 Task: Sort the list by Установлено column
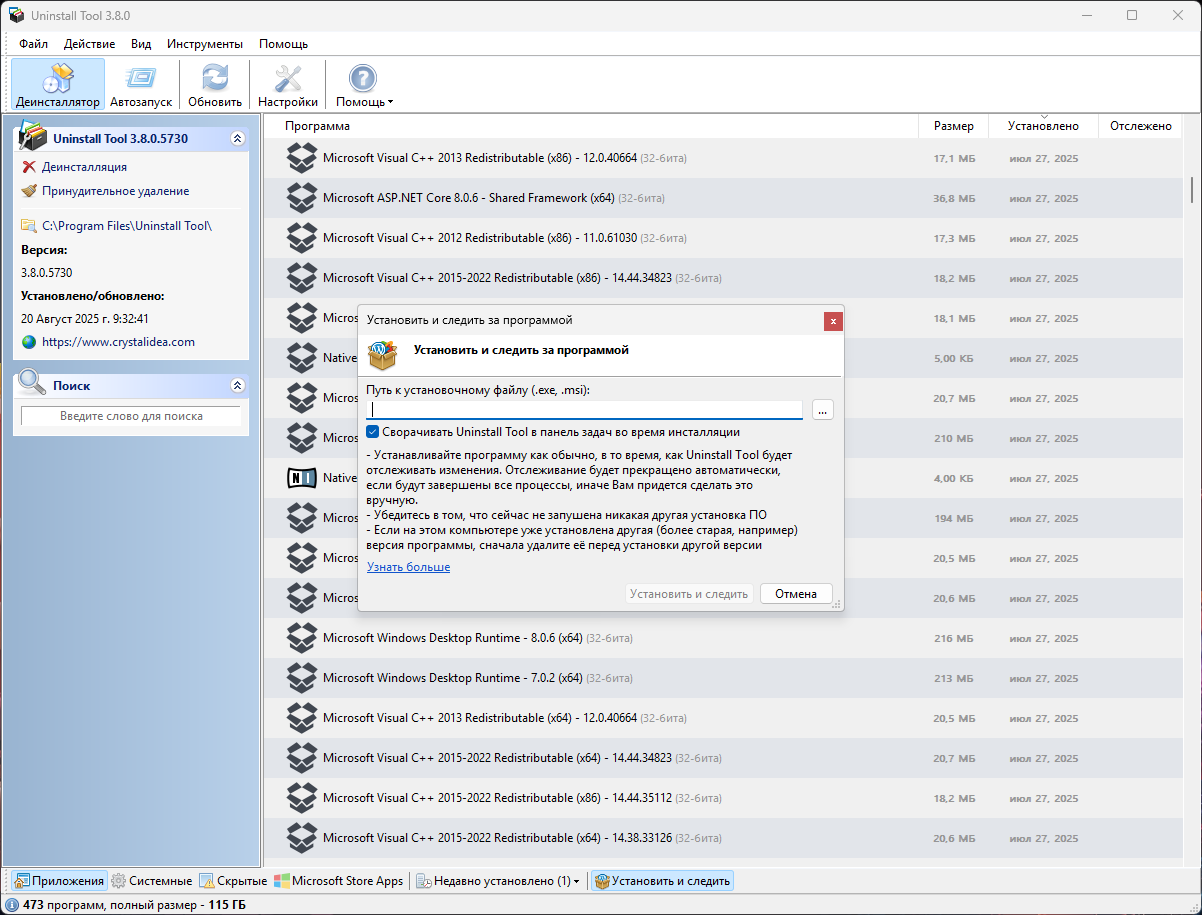[1043, 126]
